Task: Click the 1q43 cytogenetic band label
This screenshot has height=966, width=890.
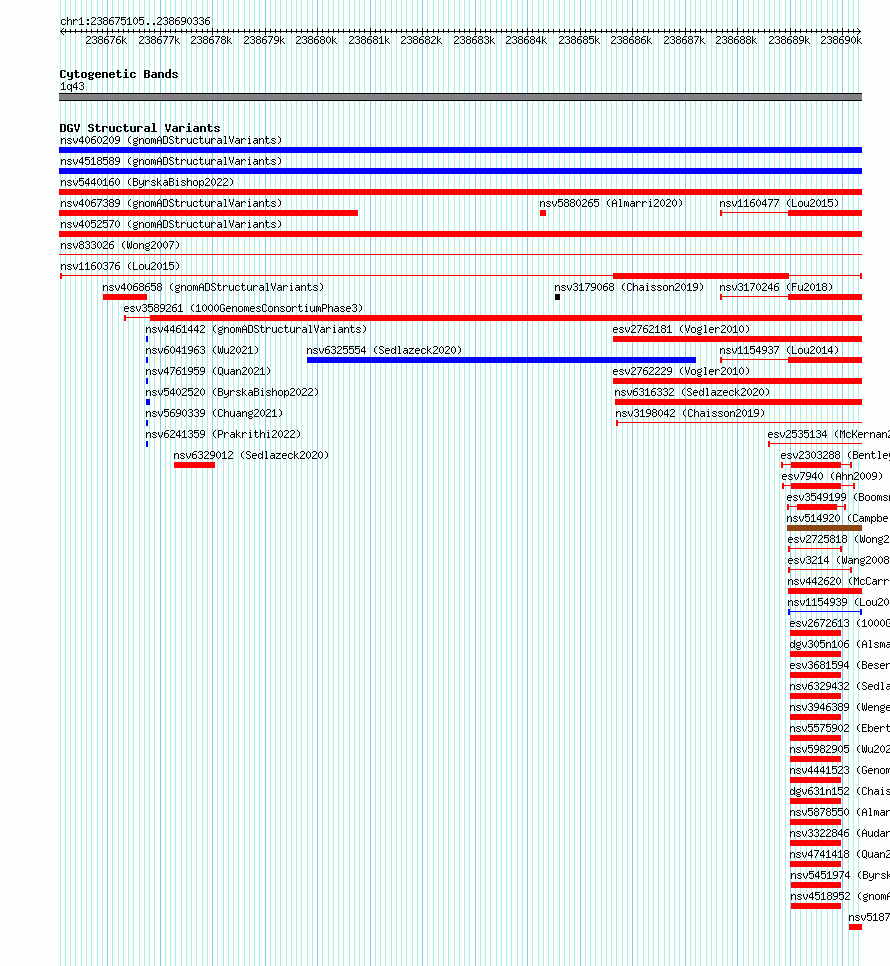Action: tap(72, 86)
